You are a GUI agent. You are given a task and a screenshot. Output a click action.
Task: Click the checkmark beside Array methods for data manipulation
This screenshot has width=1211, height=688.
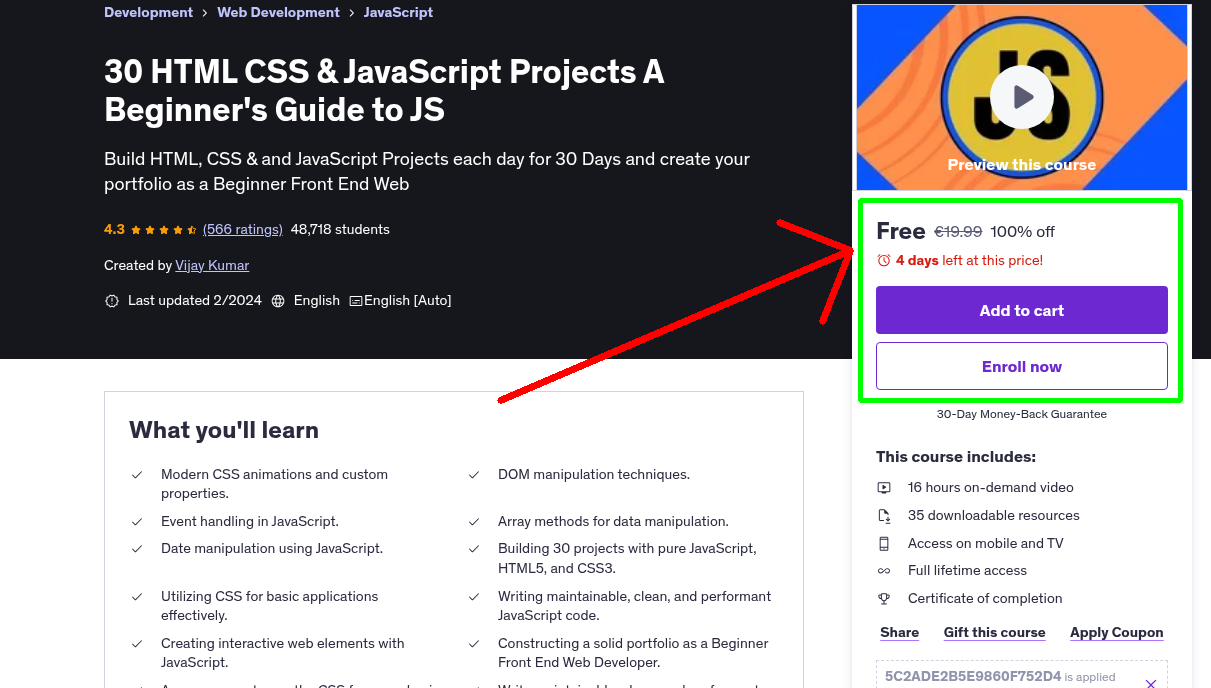coord(474,522)
